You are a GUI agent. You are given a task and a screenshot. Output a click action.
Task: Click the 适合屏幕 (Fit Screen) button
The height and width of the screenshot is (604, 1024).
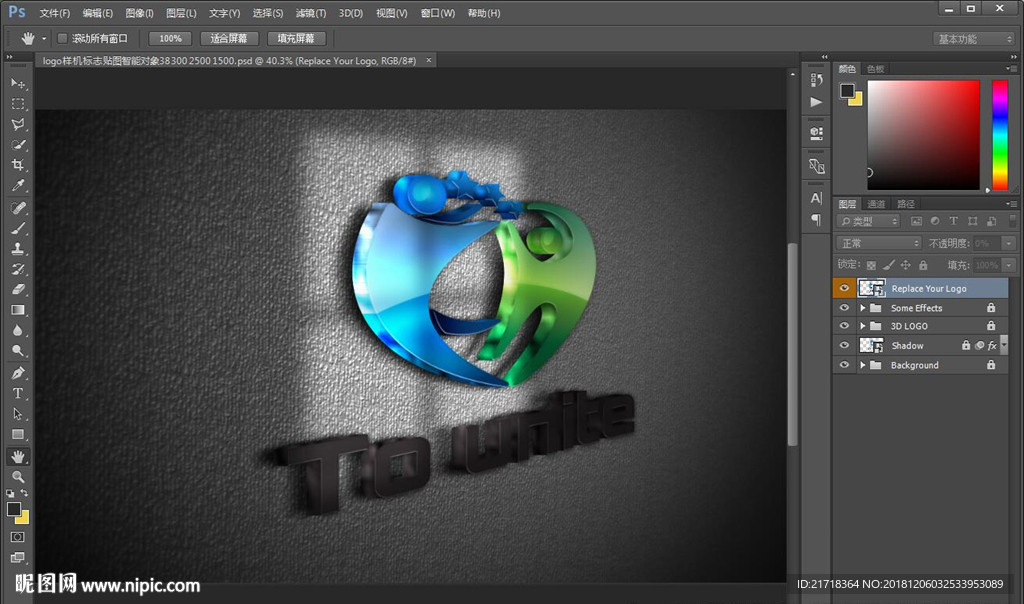(229, 39)
